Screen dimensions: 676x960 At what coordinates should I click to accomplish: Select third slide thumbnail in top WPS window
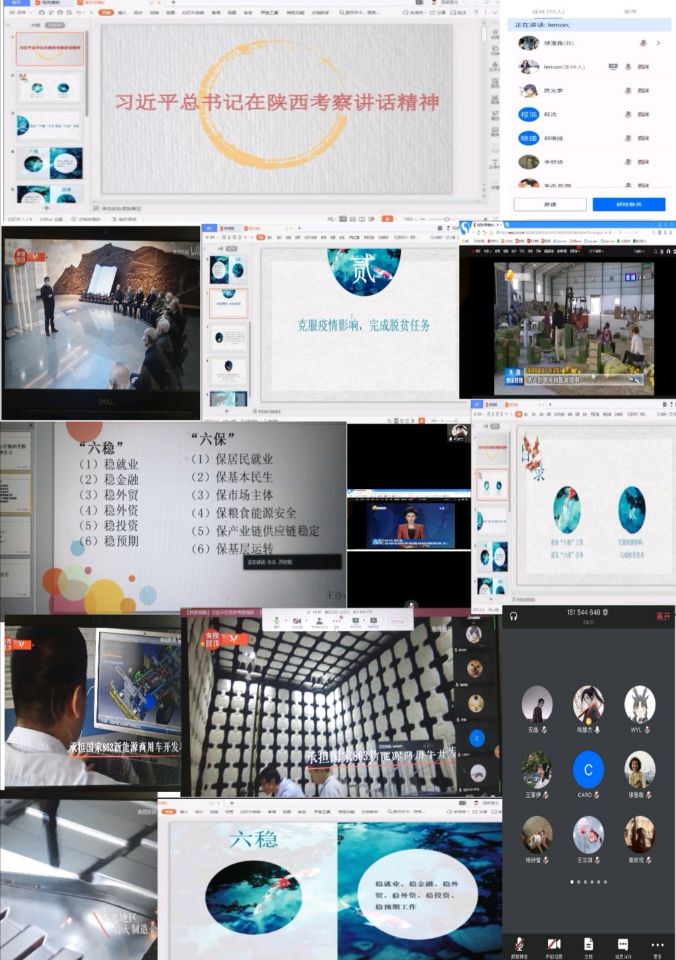tap(50, 126)
